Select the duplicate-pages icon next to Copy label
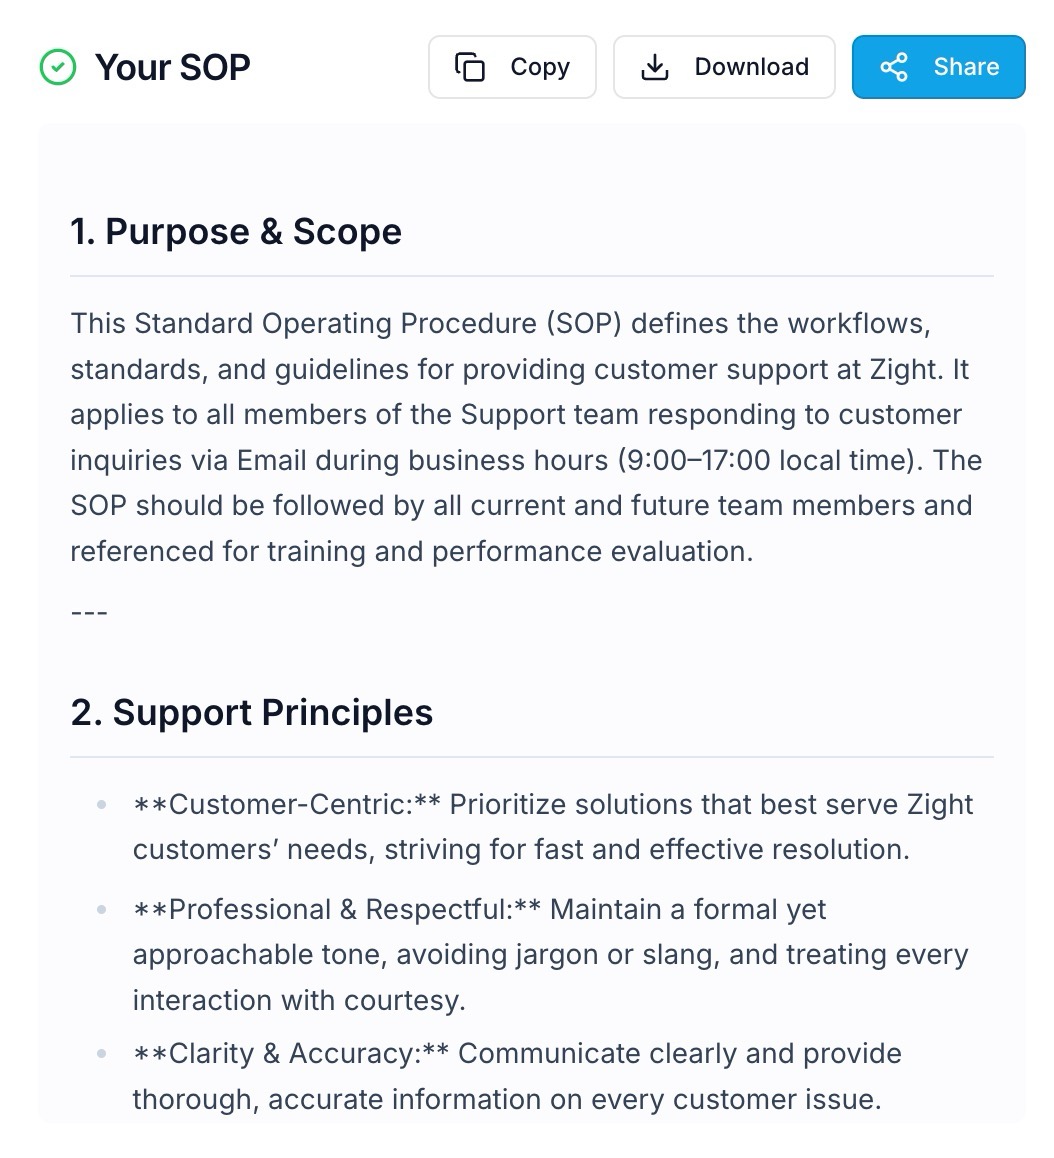The image size is (1054, 1158). (468, 66)
